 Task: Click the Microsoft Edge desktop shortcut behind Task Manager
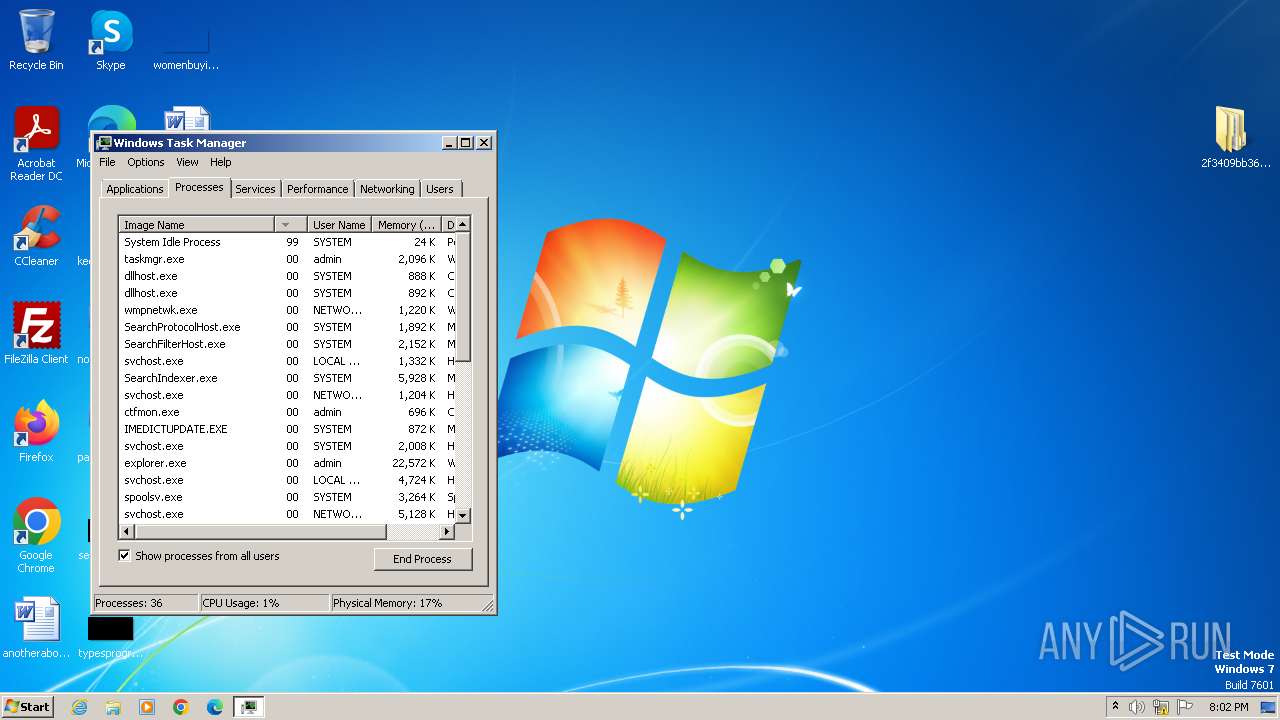pos(111,118)
